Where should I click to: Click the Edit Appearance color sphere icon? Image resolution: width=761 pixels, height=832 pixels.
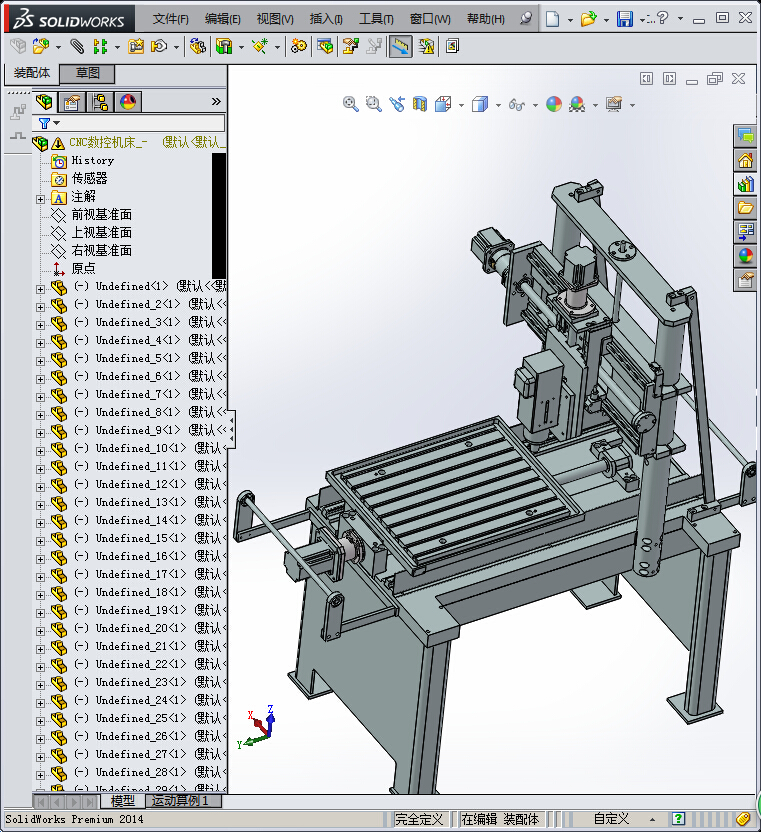pyautogui.click(x=553, y=104)
